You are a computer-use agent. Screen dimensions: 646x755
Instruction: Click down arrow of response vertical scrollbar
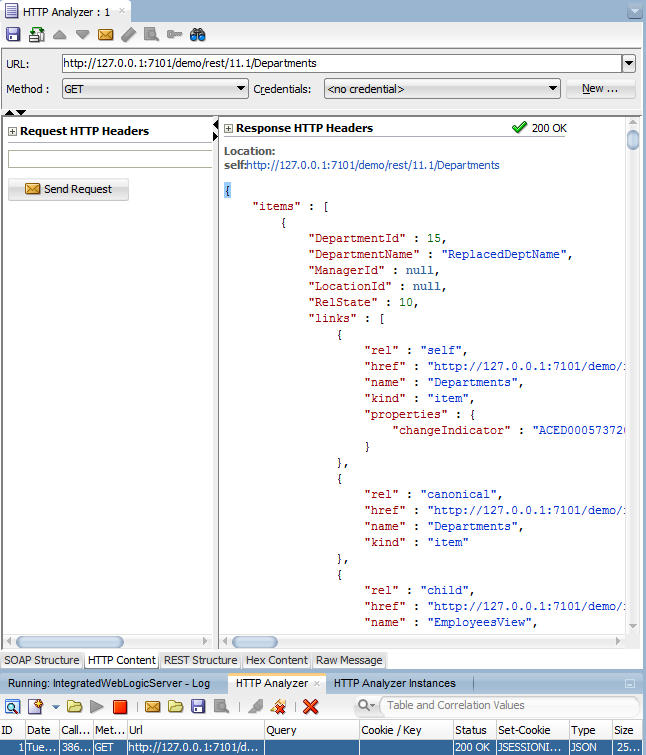[x=633, y=626]
